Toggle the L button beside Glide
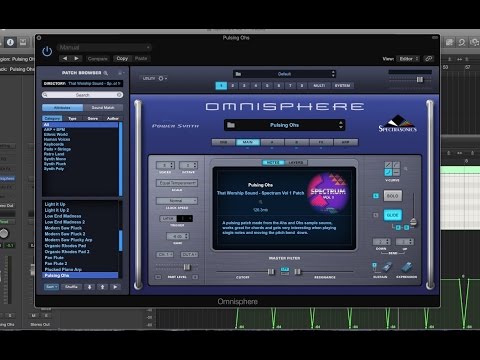The image size is (480, 360). (376, 215)
